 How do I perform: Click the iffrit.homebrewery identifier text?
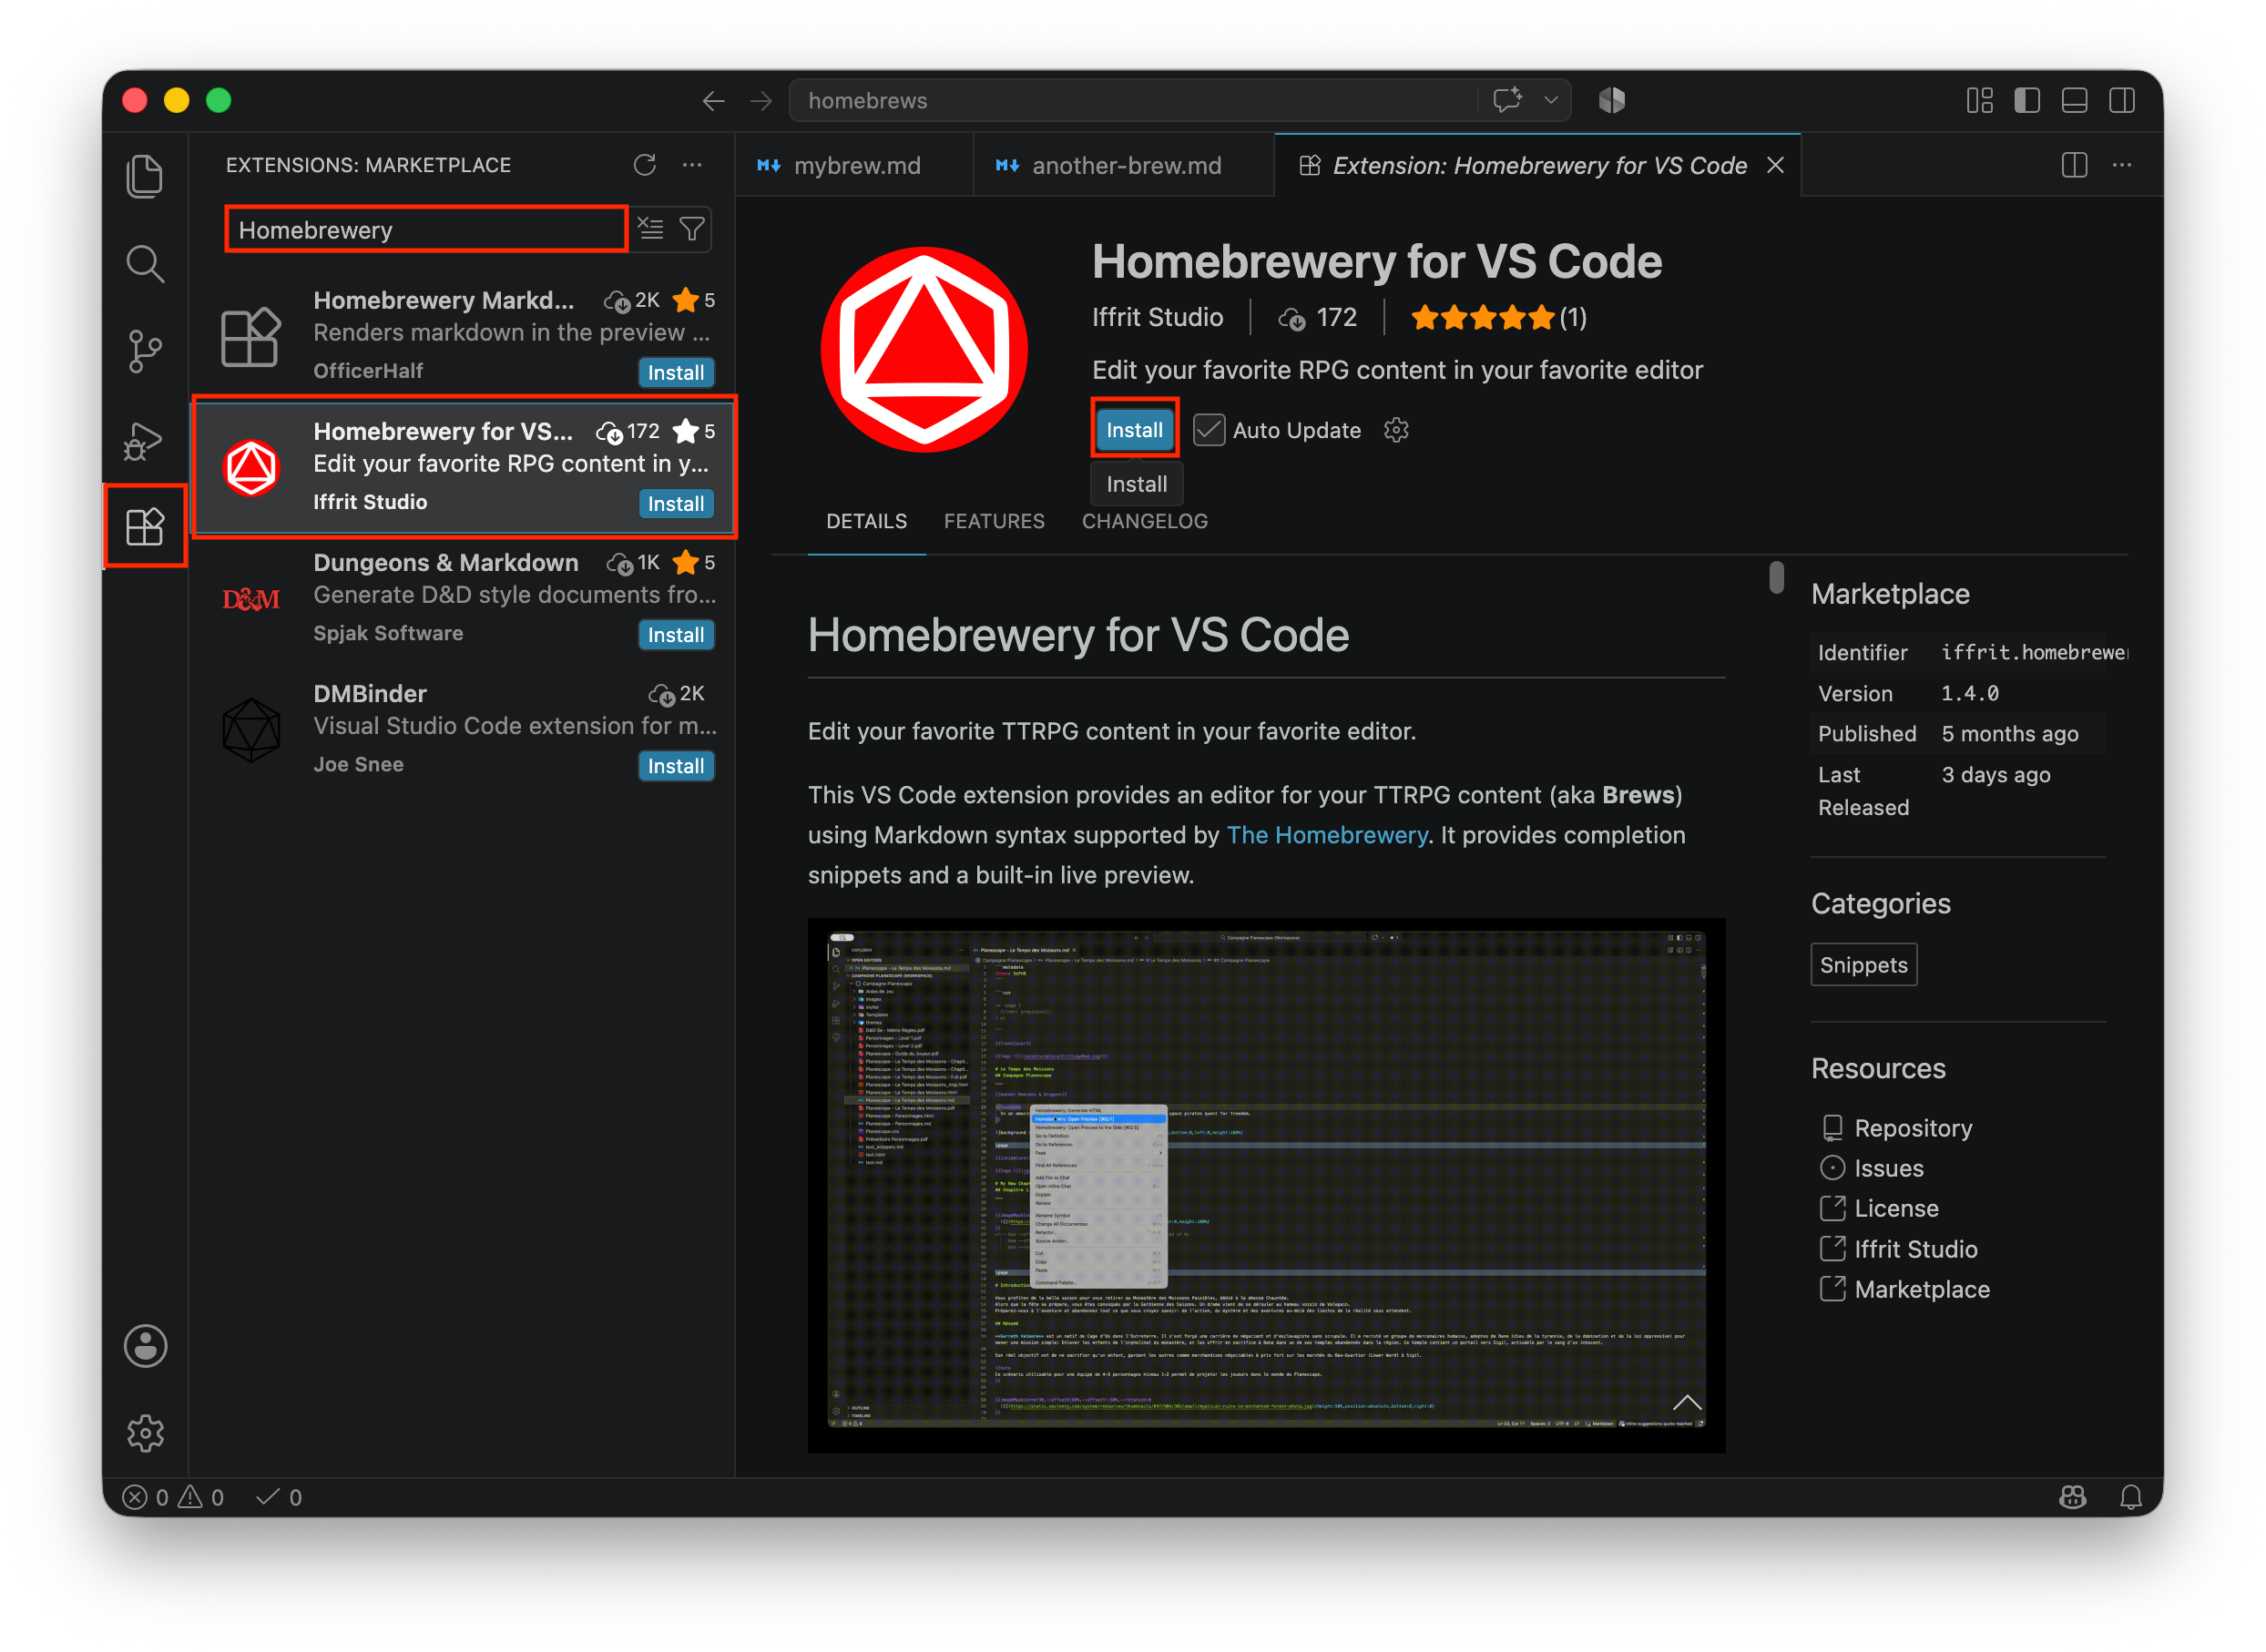coord(2033,652)
